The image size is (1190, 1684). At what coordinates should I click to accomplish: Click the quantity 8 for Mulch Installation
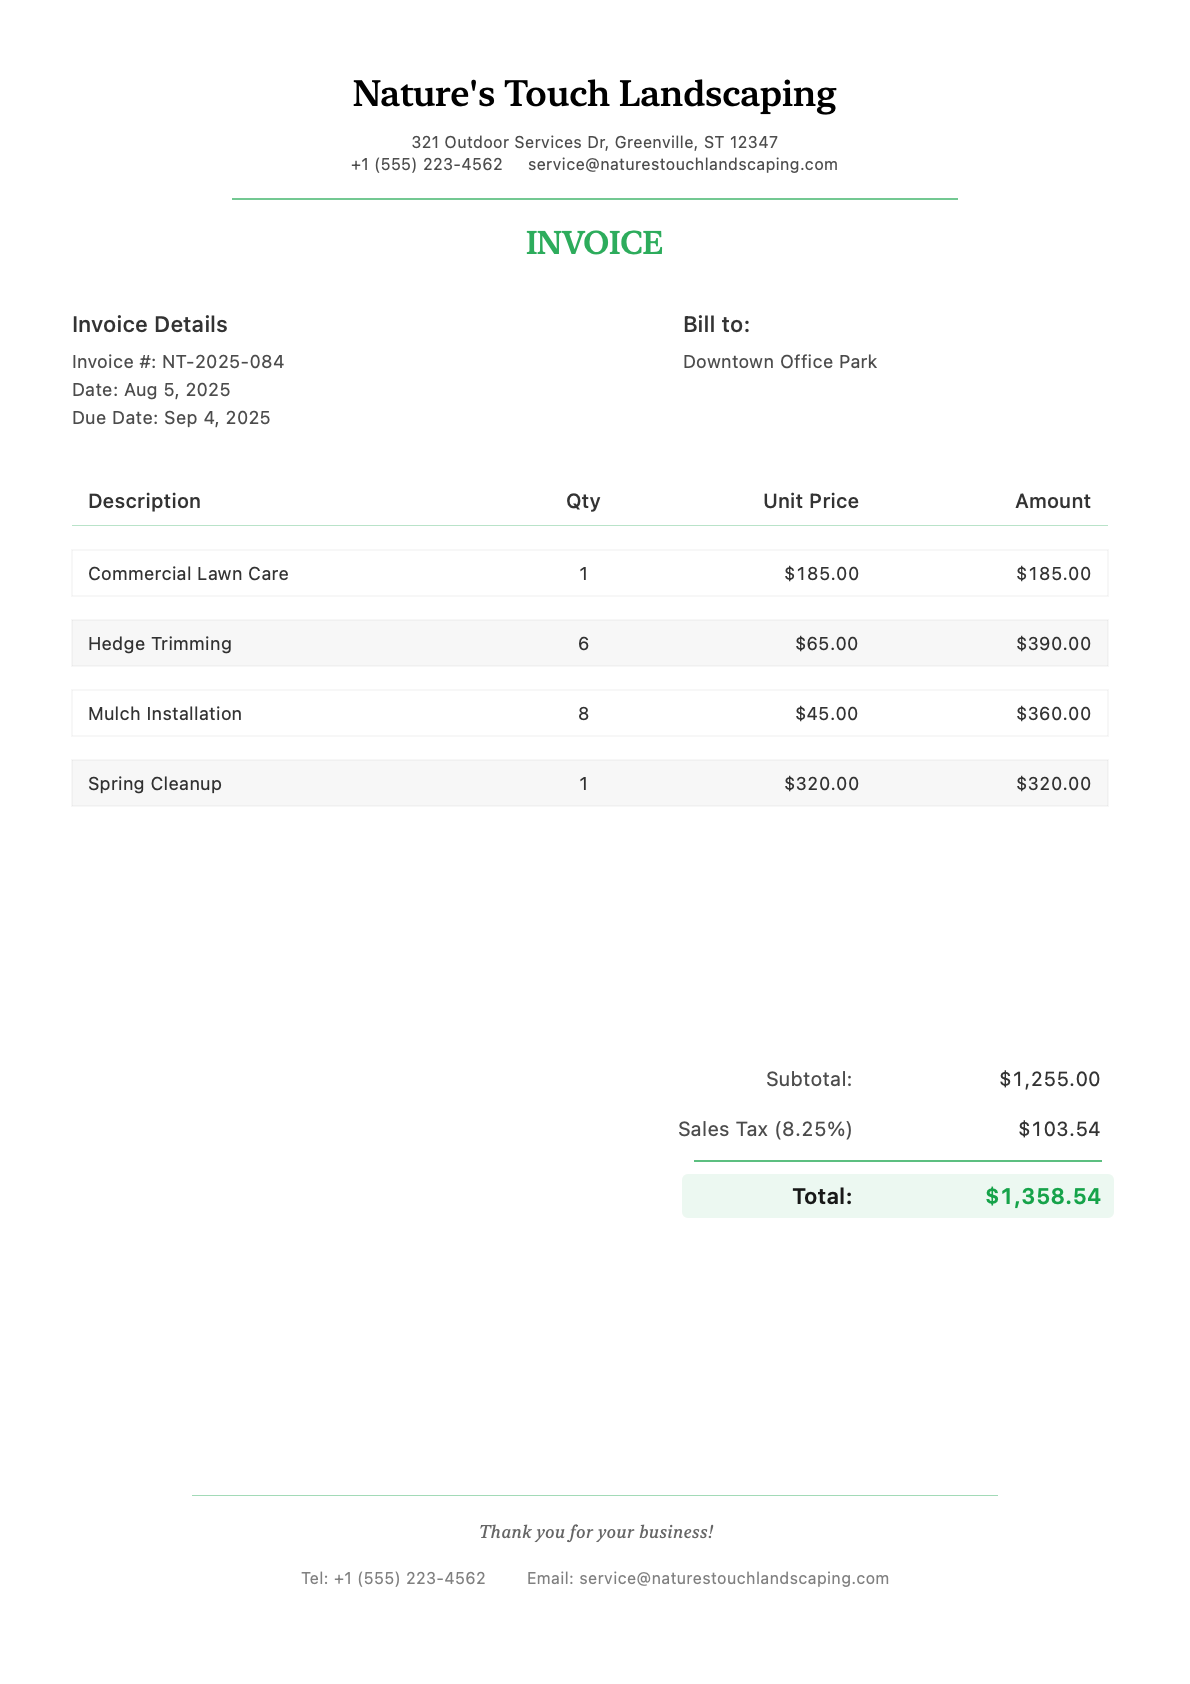coord(584,713)
